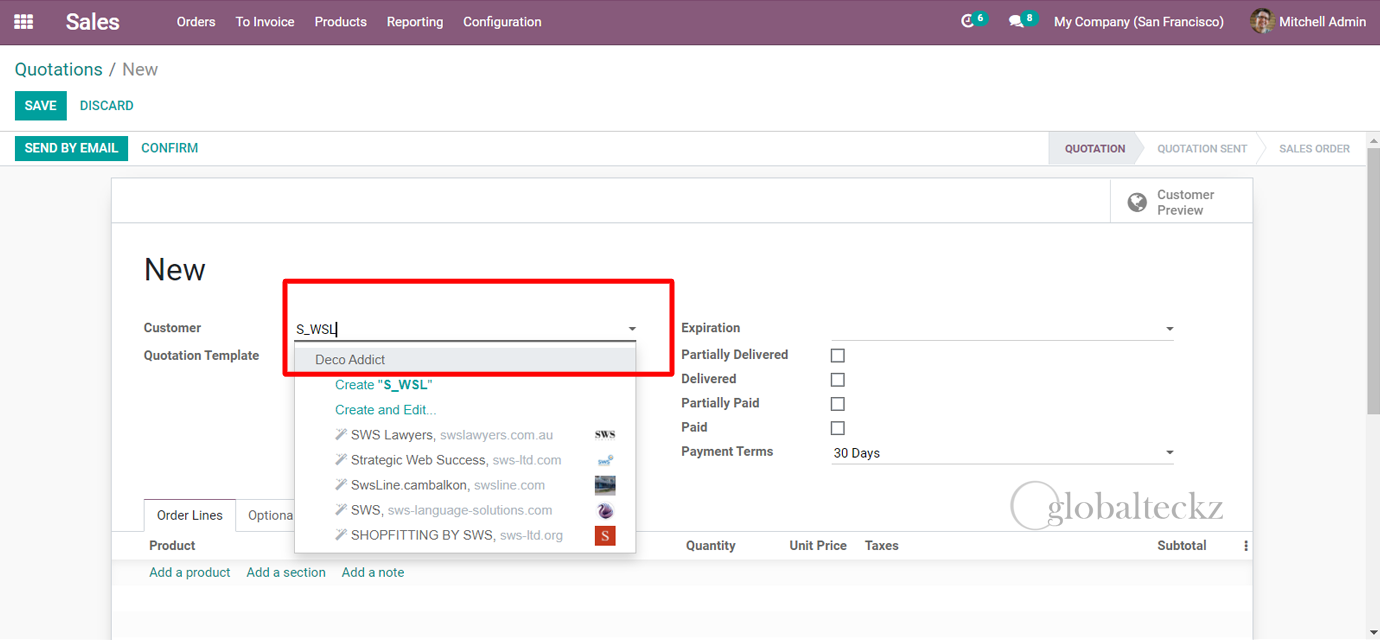Tick the Paid checkbox

click(x=838, y=427)
